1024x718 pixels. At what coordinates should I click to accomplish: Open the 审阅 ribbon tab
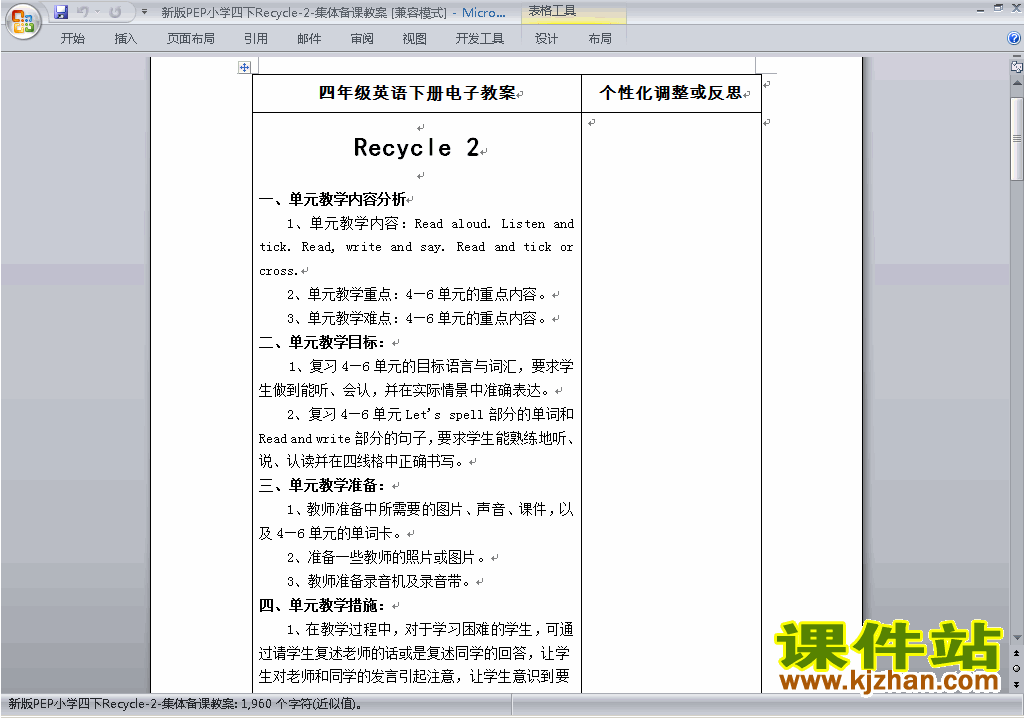click(362, 39)
